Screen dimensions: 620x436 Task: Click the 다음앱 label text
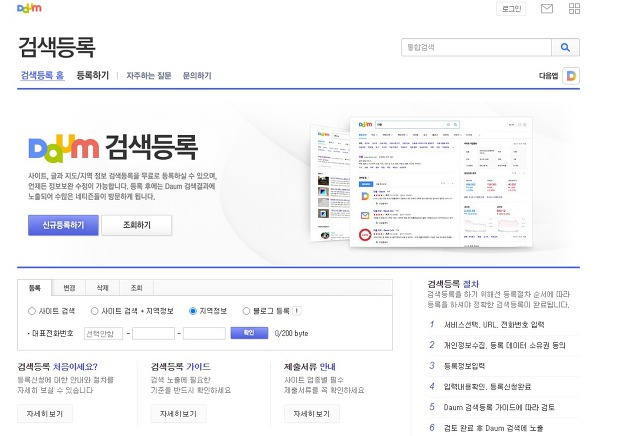pos(548,75)
